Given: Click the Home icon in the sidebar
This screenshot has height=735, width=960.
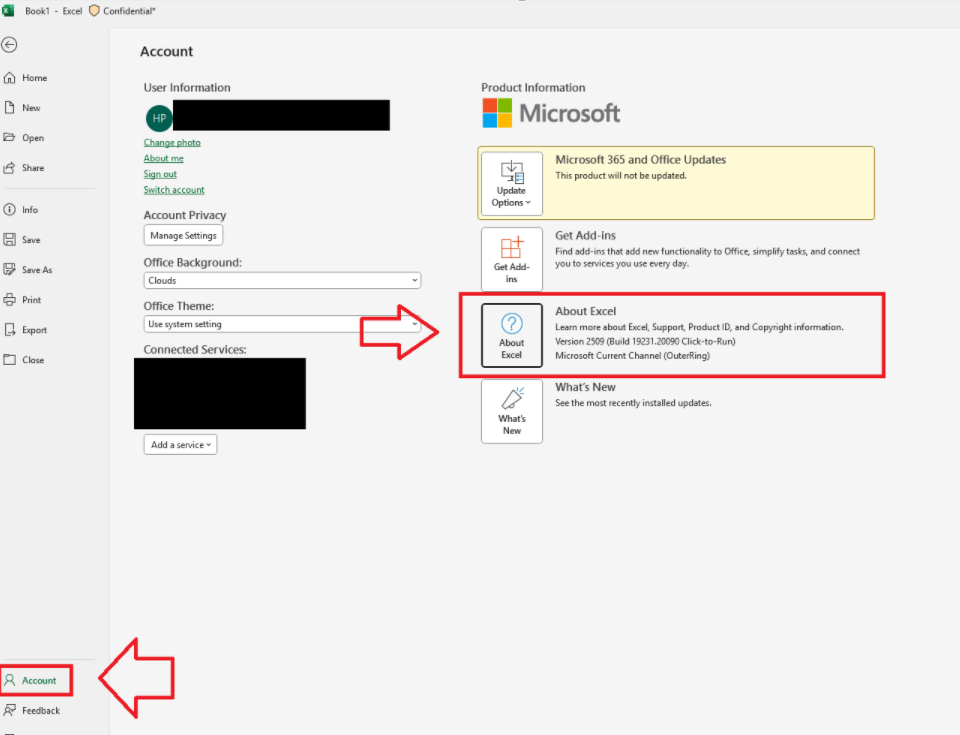Looking at the screenshot, I should (10, 78).
